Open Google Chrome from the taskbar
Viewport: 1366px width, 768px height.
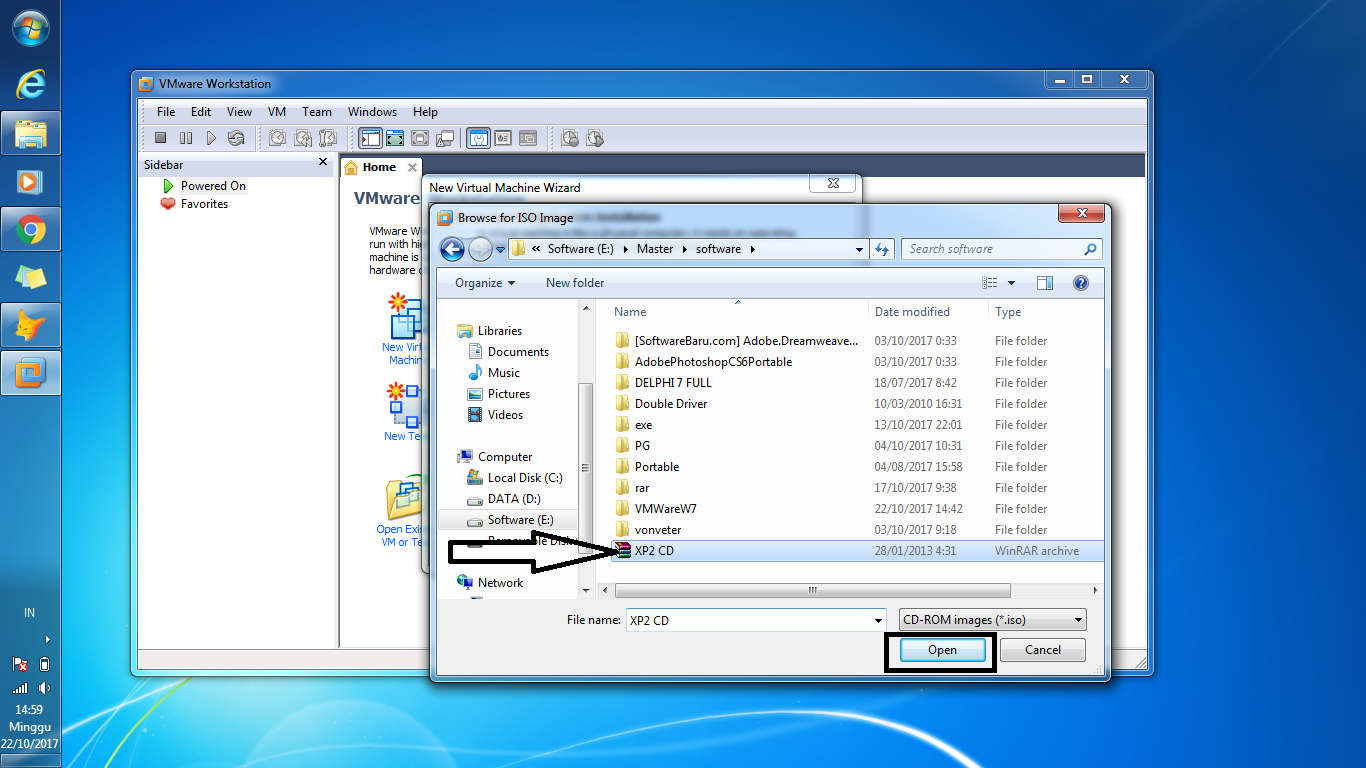[x=31, y=231]
